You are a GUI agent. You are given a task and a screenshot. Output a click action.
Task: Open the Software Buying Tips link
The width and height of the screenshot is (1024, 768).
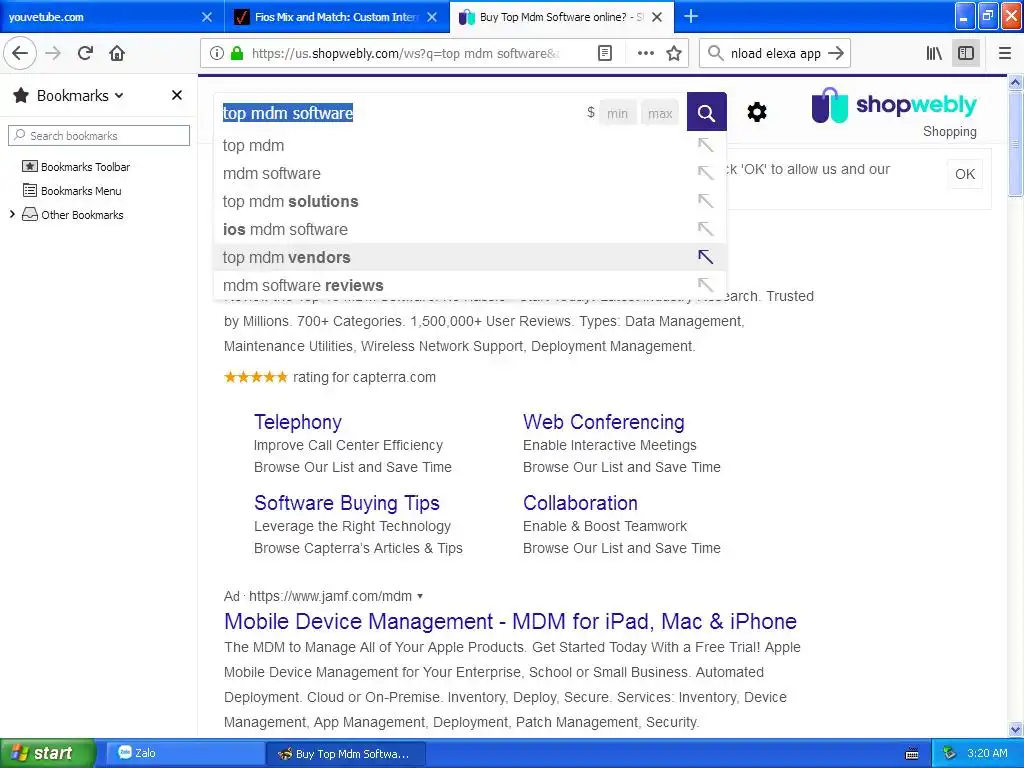347,503
